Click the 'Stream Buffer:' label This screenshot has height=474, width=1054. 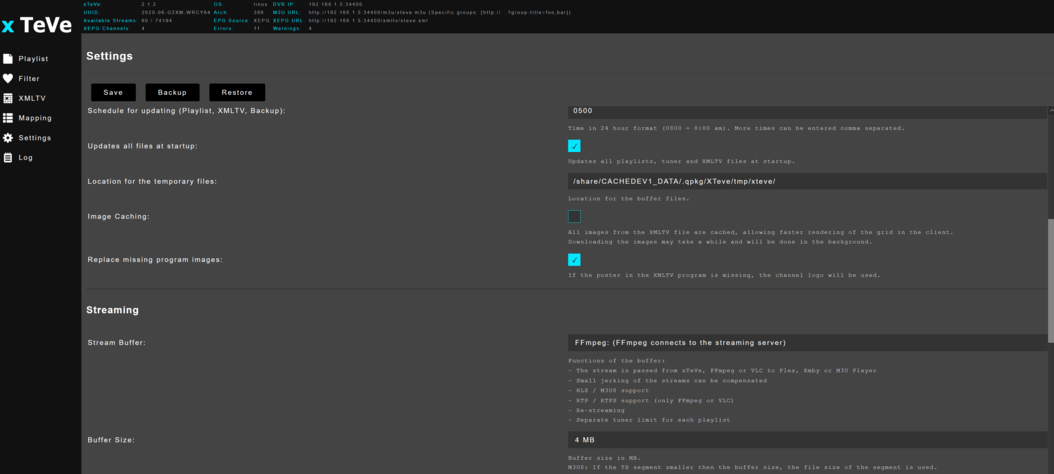point(117,343)
